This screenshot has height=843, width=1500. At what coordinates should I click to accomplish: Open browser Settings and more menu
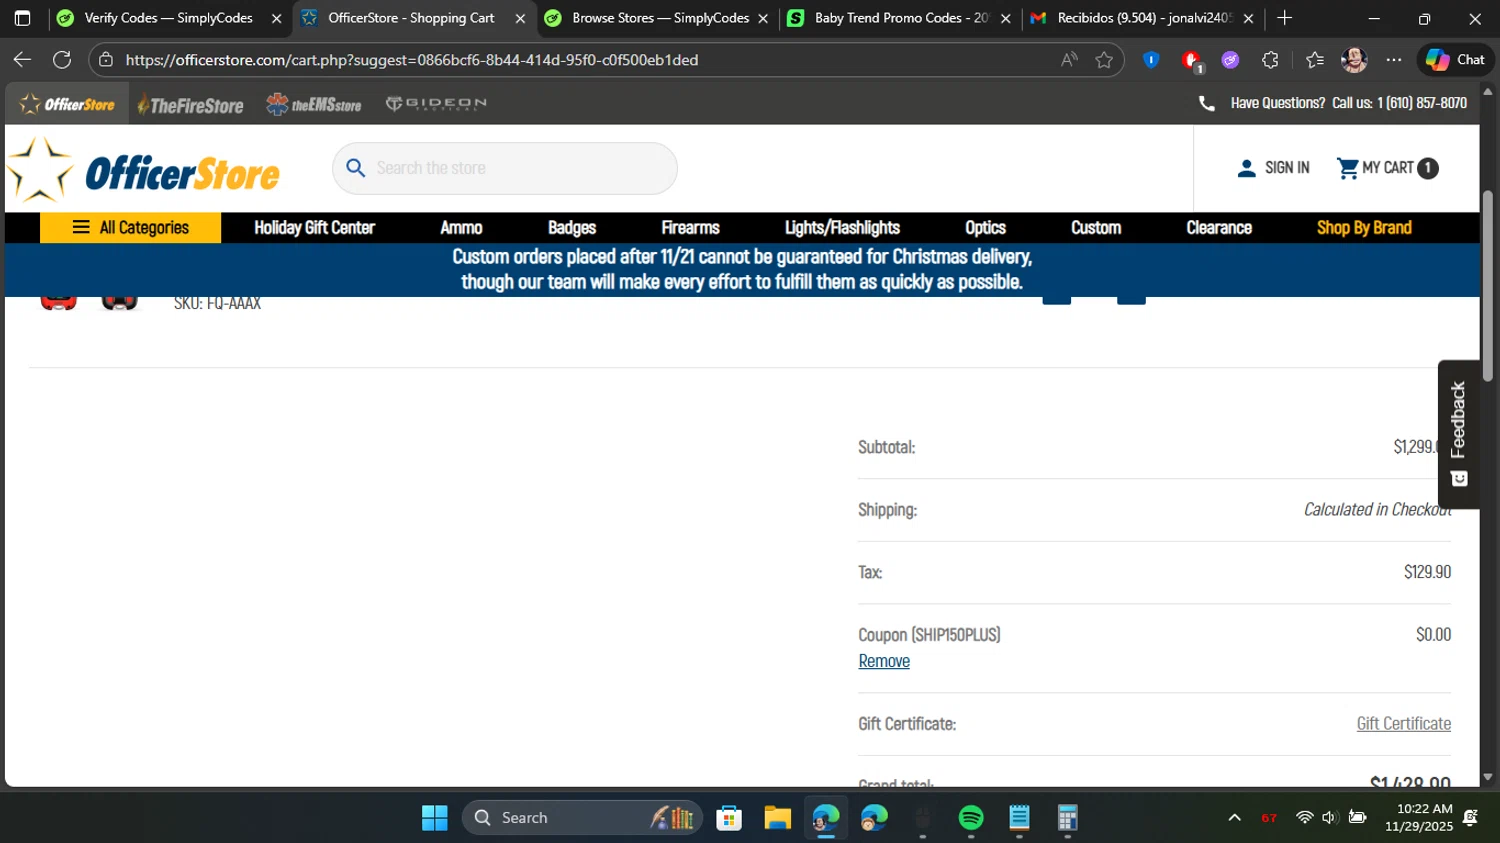coord(1394,60)
